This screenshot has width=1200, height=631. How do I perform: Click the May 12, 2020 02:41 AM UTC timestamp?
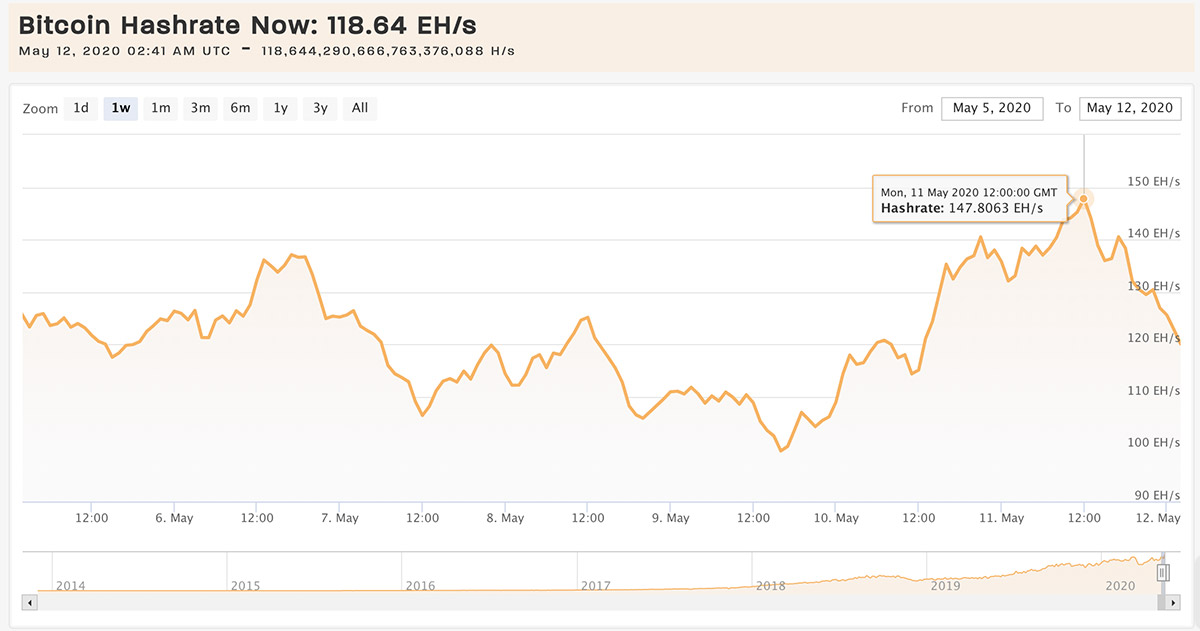tap(124, 51)
